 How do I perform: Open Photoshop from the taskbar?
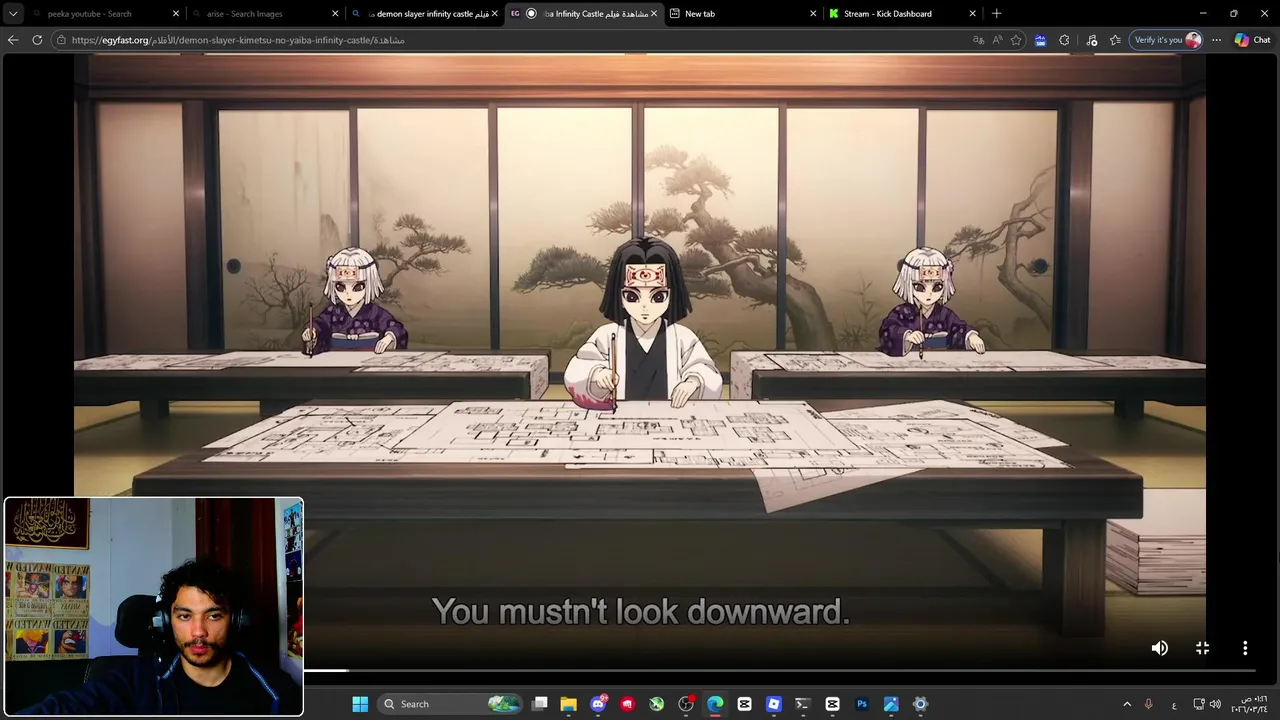(862, 704)
